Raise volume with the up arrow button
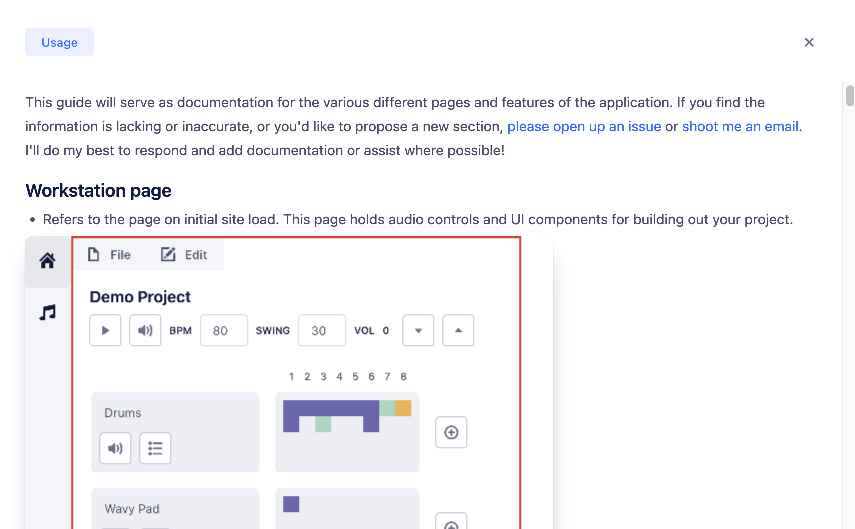Viewport: 855px width, 529px height. click(458, 330)
